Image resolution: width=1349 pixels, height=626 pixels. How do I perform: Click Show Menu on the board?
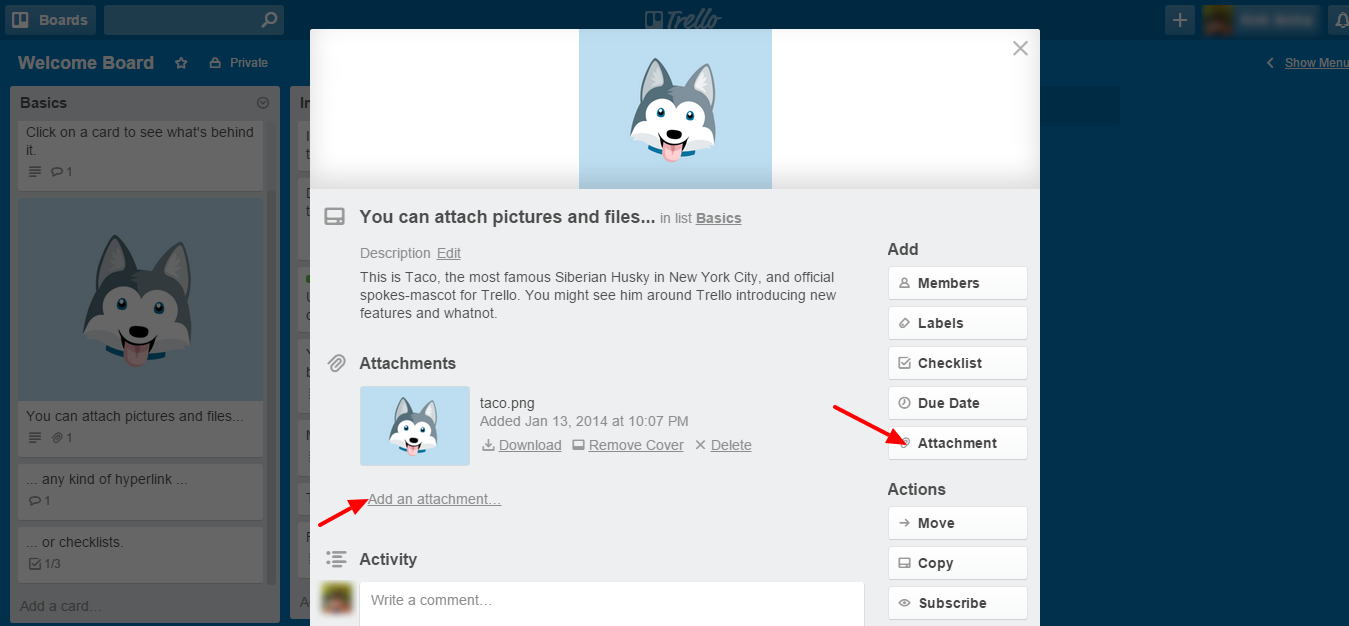(x=1316, y=63)
